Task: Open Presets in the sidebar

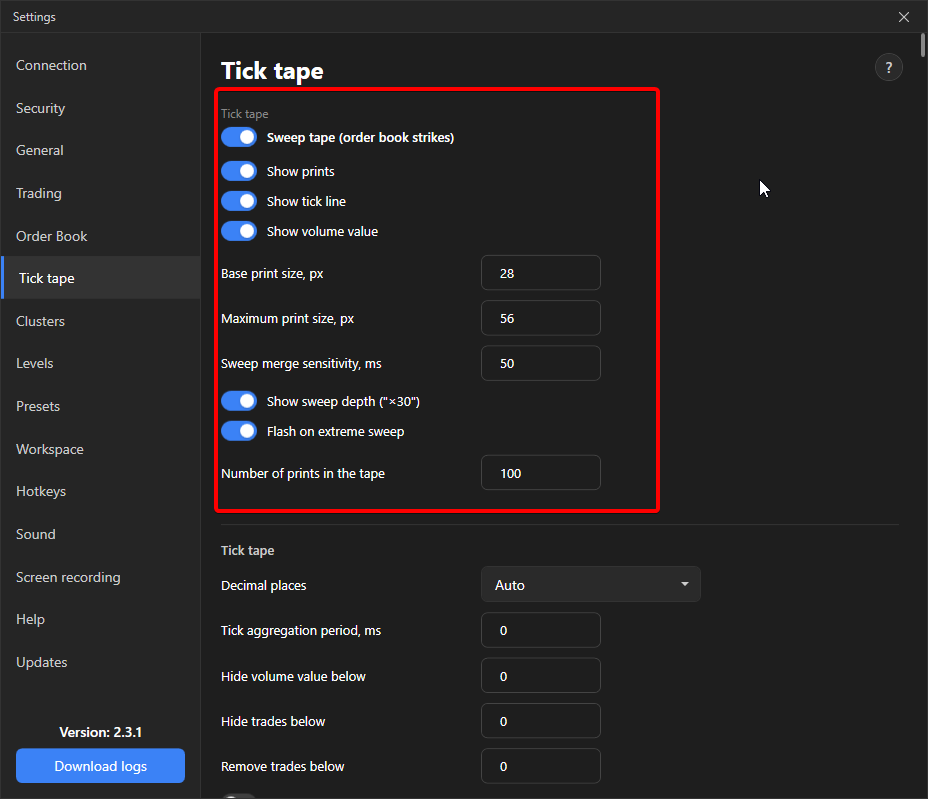Action: pyautogui.click(x=101, y=407)
